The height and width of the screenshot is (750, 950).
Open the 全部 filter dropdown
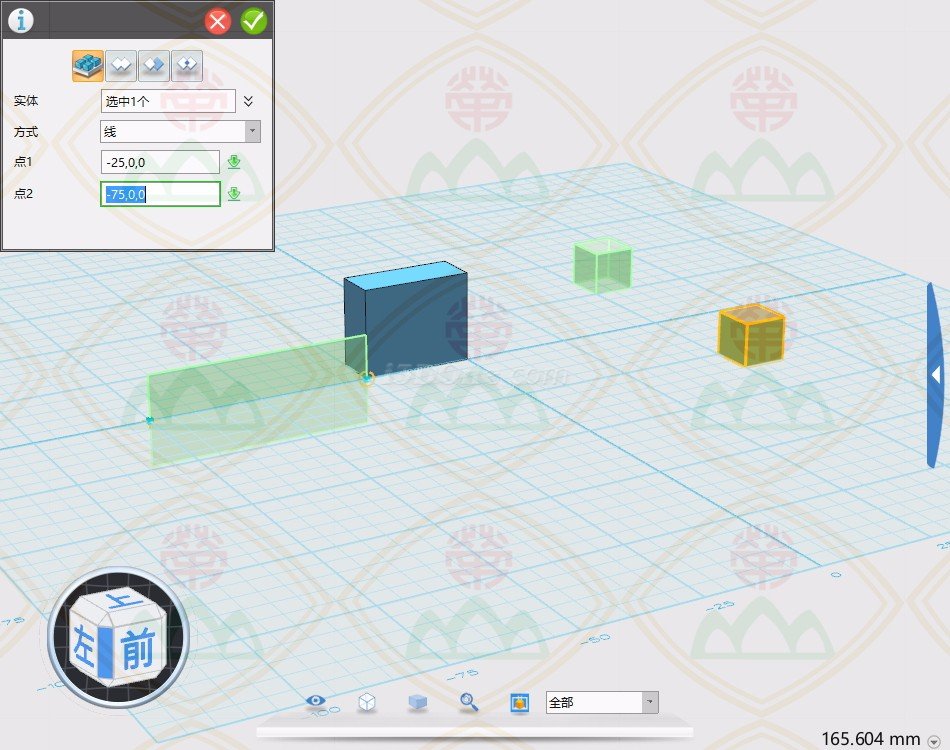click(x=602, y=702)
